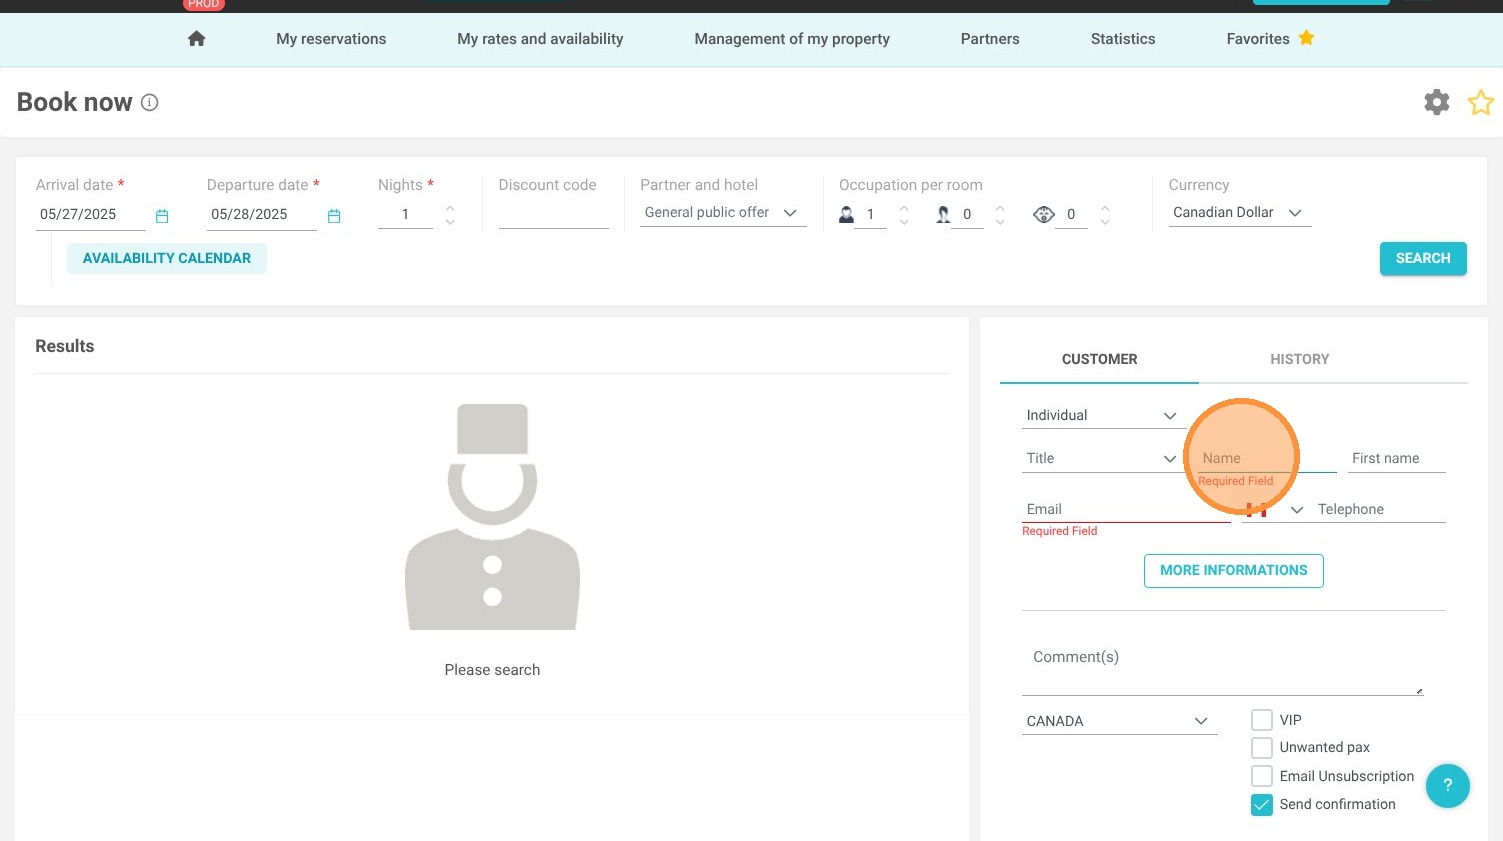The width and height of the screenshot is (1503, 841).
Task: Open the Statistics menu
Action: point(1123,39)
